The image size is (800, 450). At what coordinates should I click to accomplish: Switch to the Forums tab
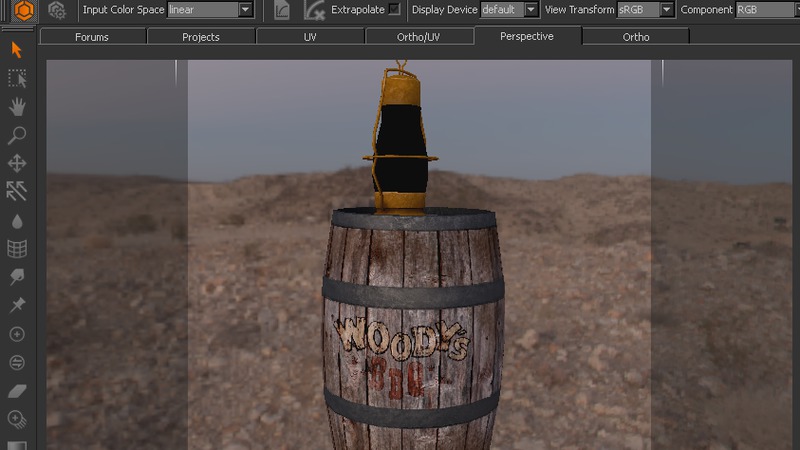pyautogui.click(x=92, y=37)
